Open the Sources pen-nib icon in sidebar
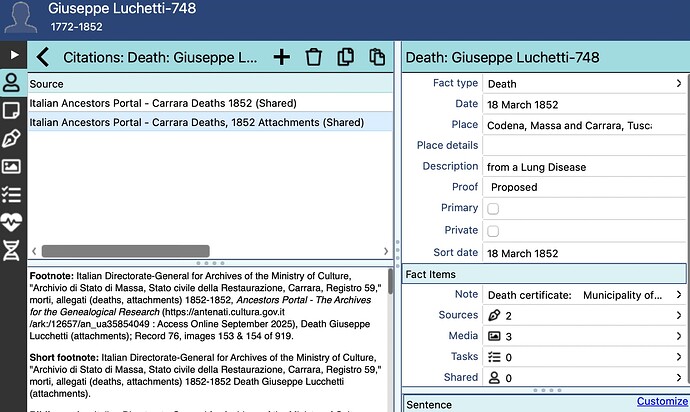Screen dimensions: 690x412 [x=11, y=139]
